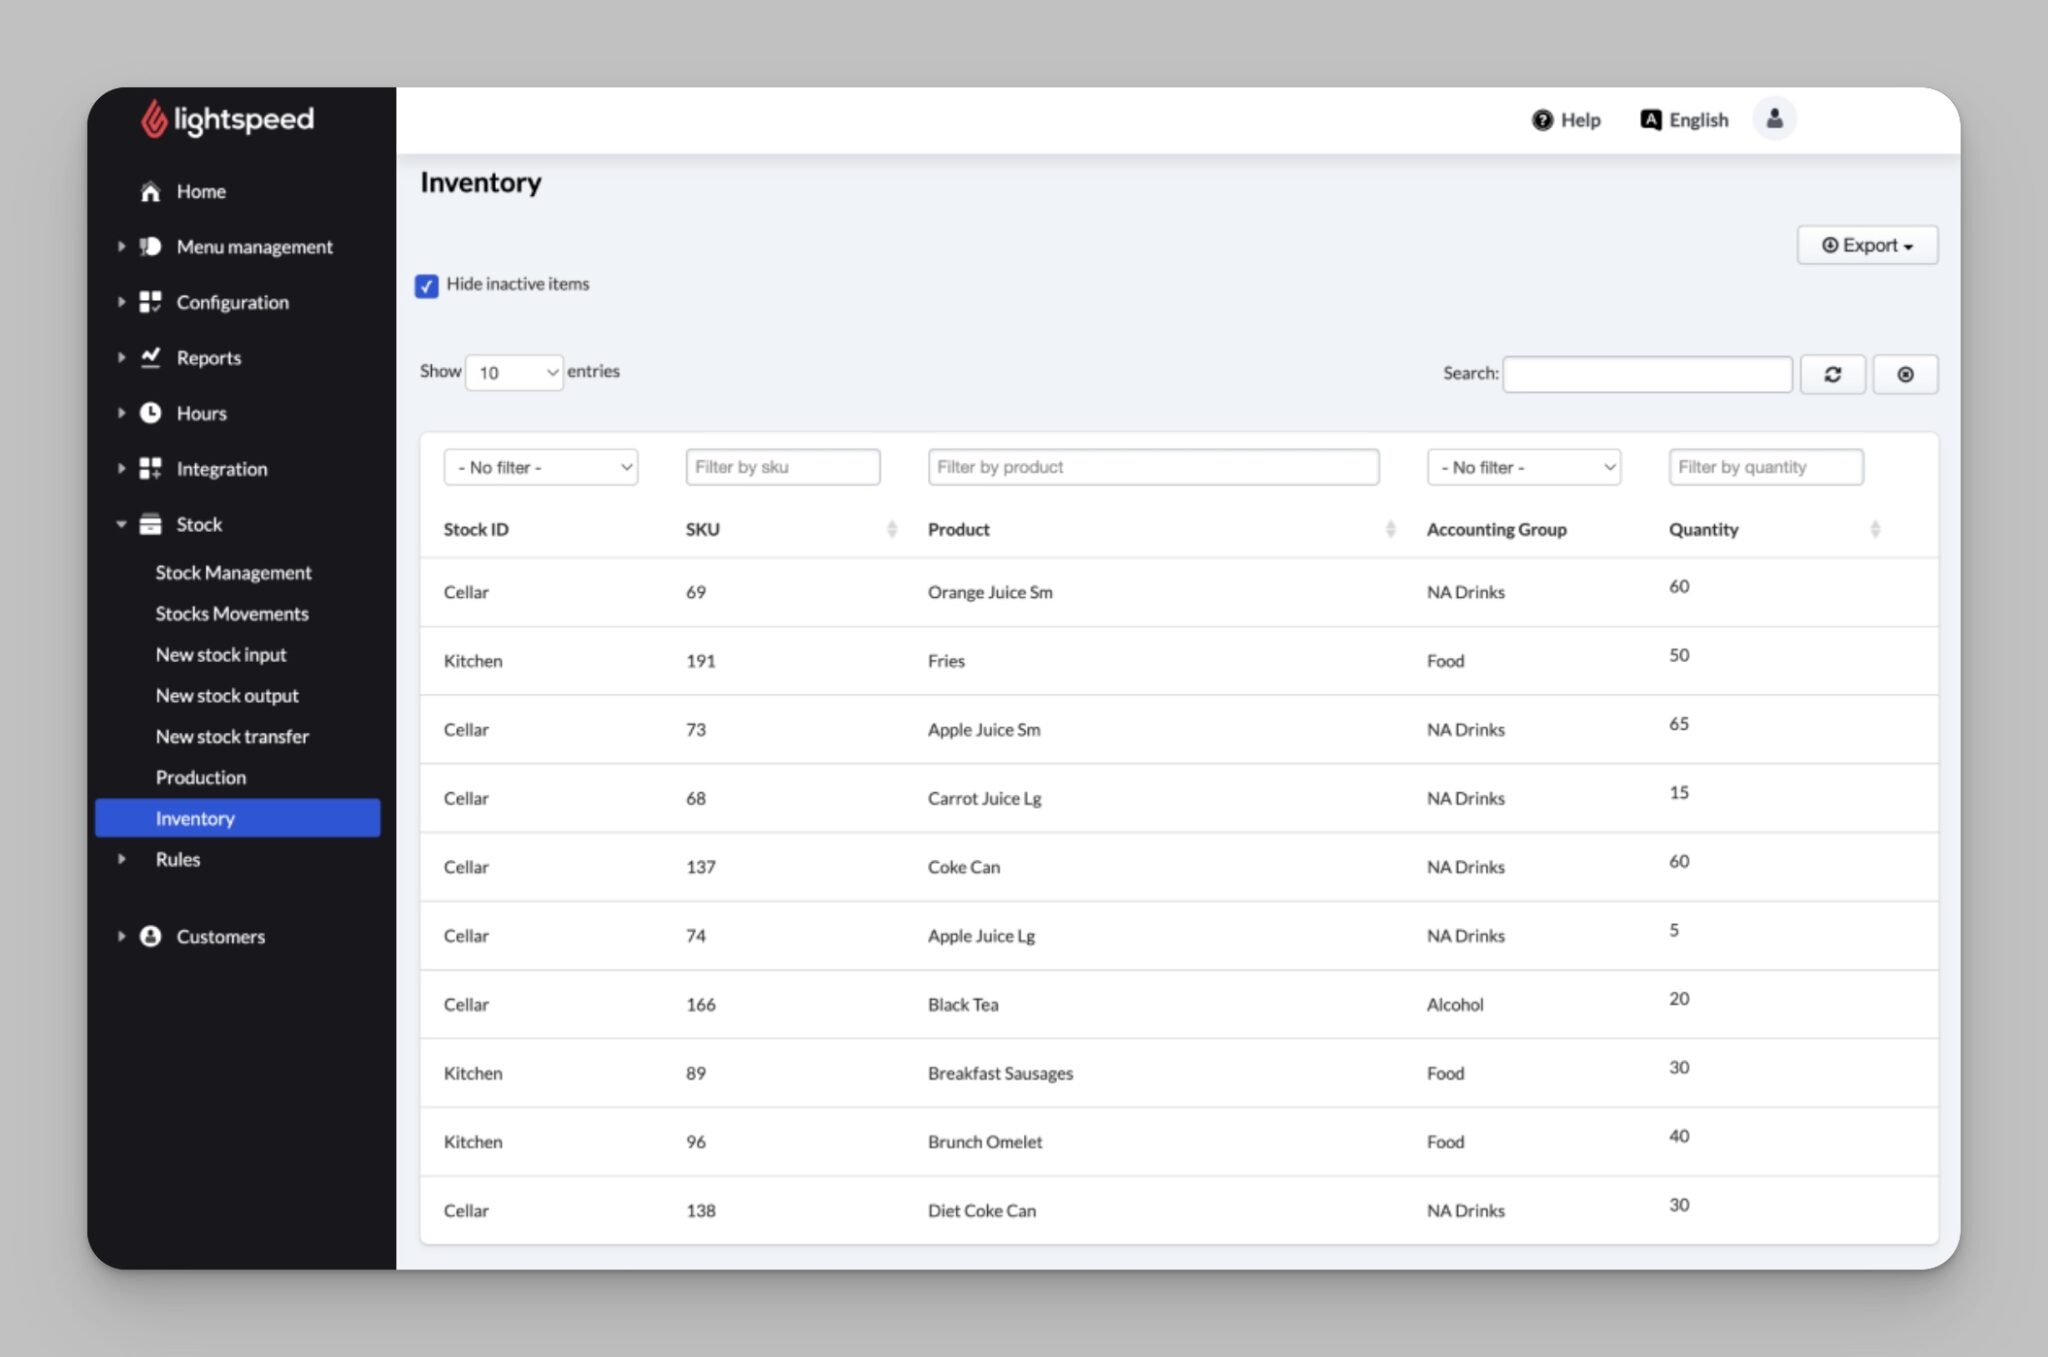This screenshot has height=1357, width=2048.
Task: Select the Apple Juice Sm row
Action: click(x=1179, y=730)
